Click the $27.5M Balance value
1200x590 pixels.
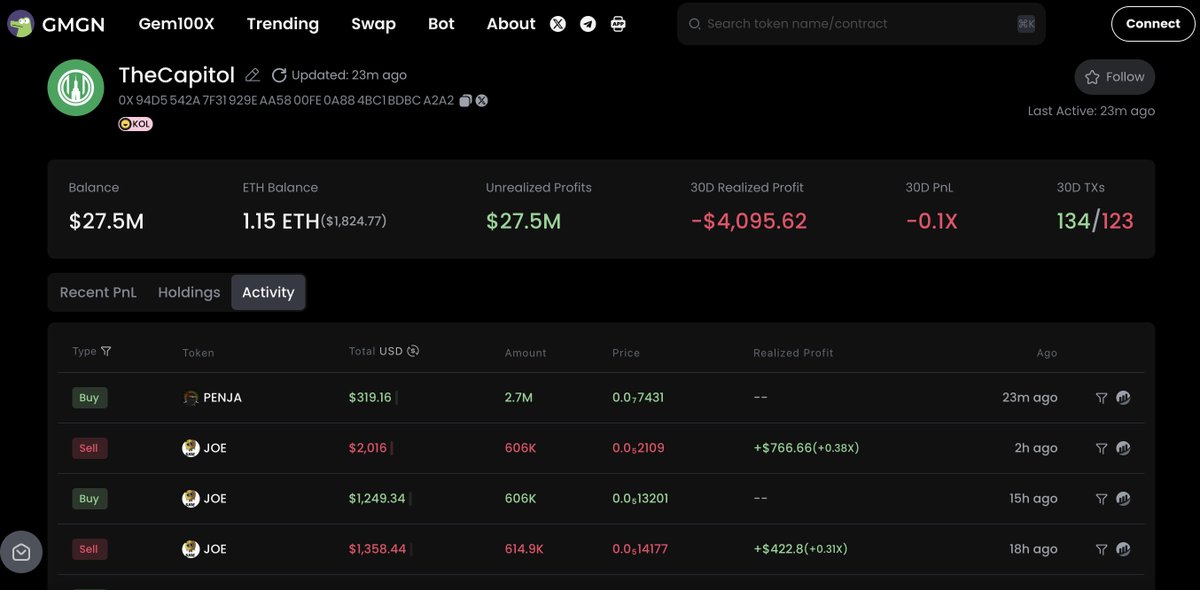(x=106, y=221)
